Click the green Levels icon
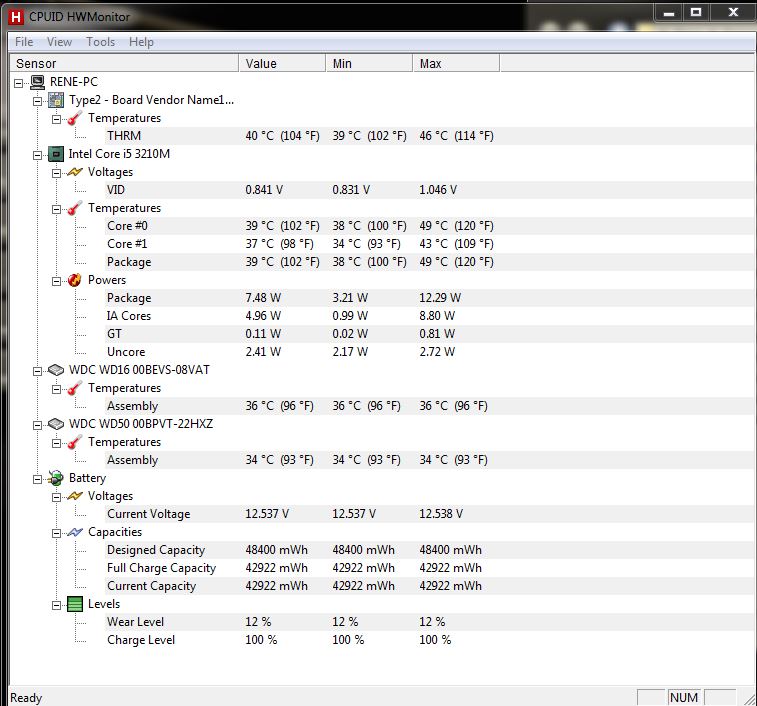 [x=75, y=604]
